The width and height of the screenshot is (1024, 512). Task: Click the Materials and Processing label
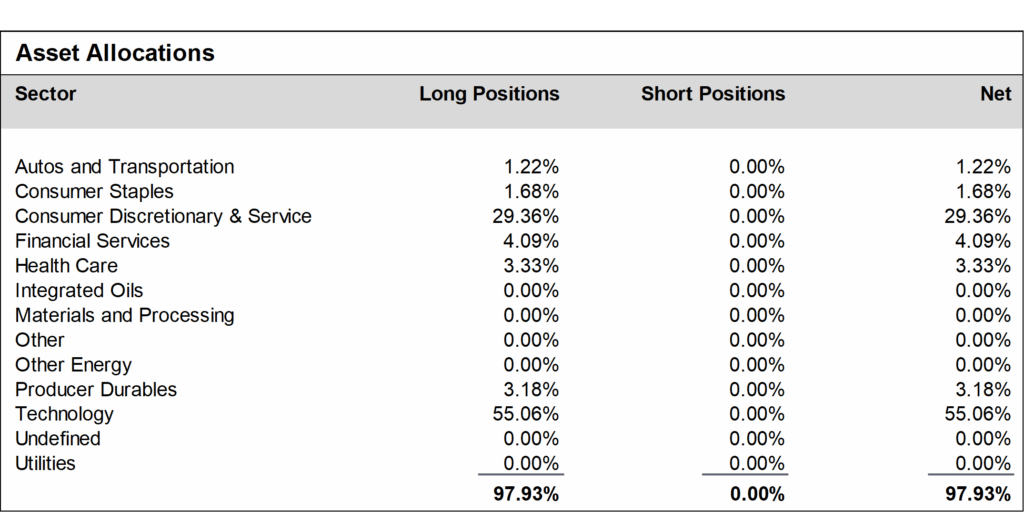pyautogui.click(x=125, y=315)
